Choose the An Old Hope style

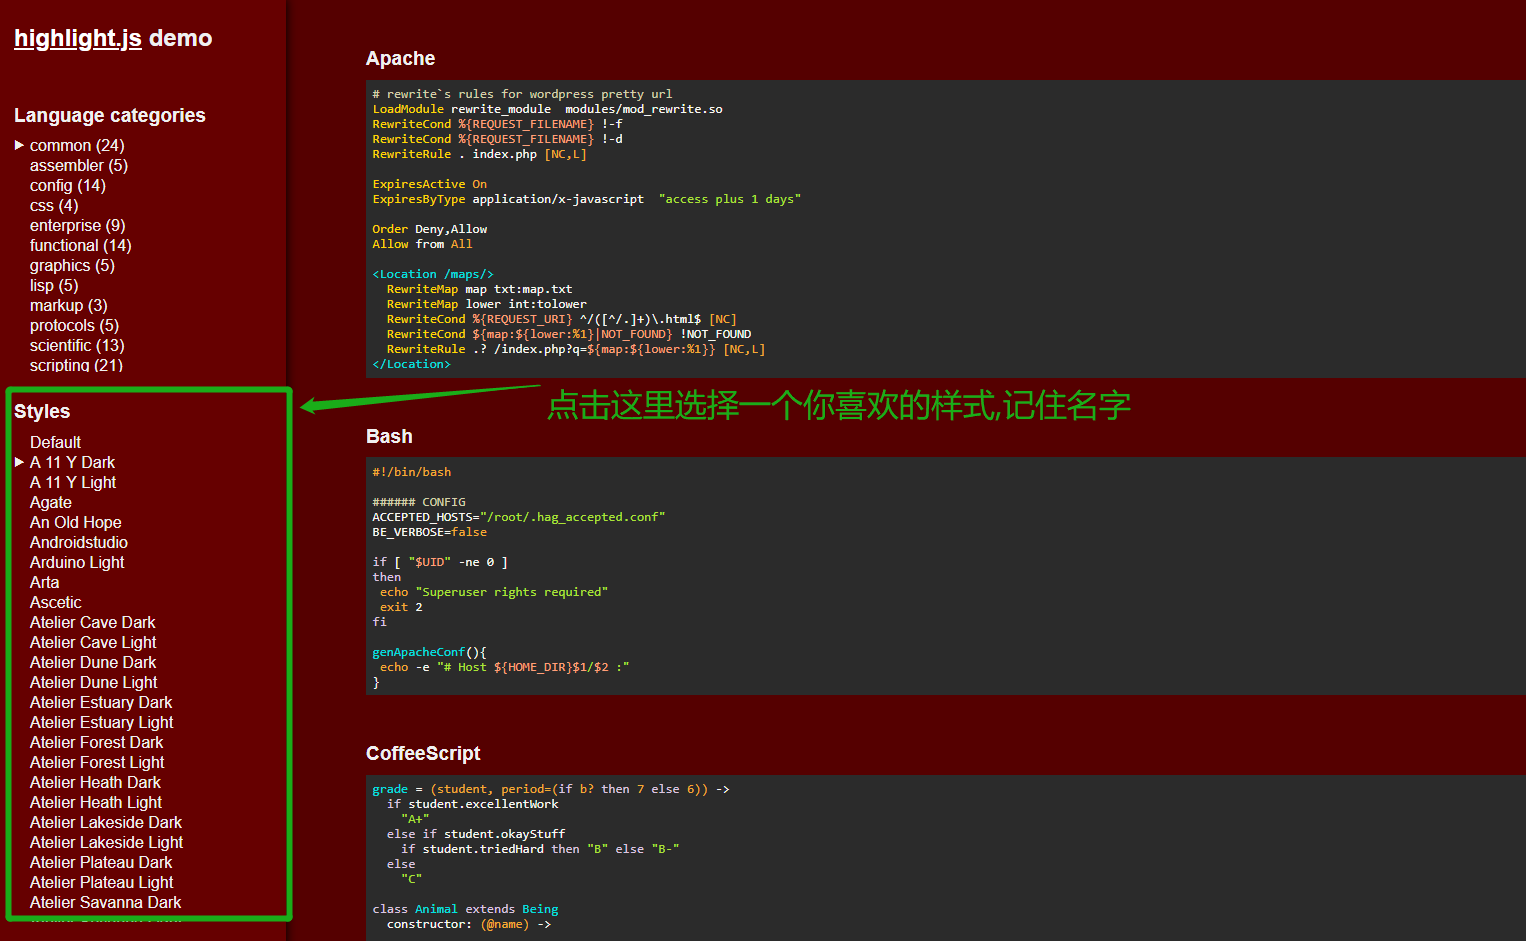75,522
